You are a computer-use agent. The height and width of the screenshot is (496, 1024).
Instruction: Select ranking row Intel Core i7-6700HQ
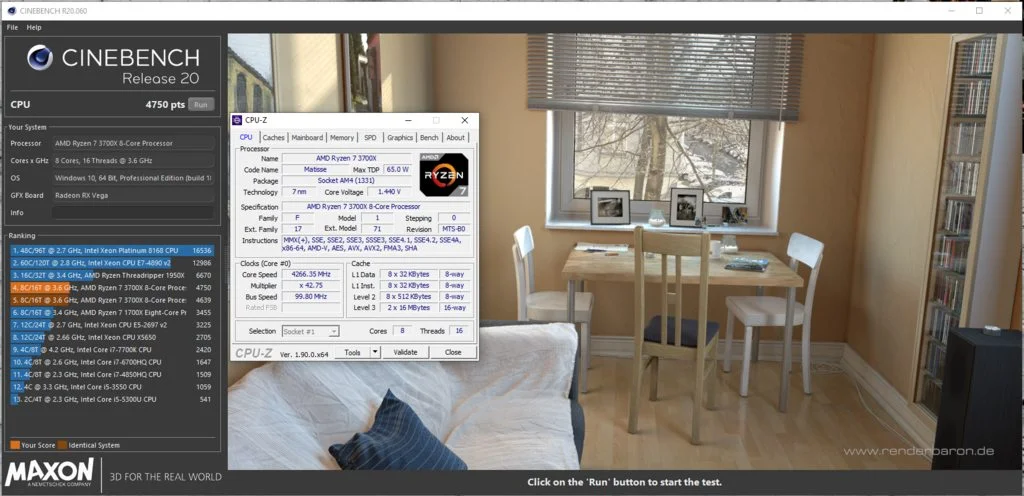coord(112,362)
